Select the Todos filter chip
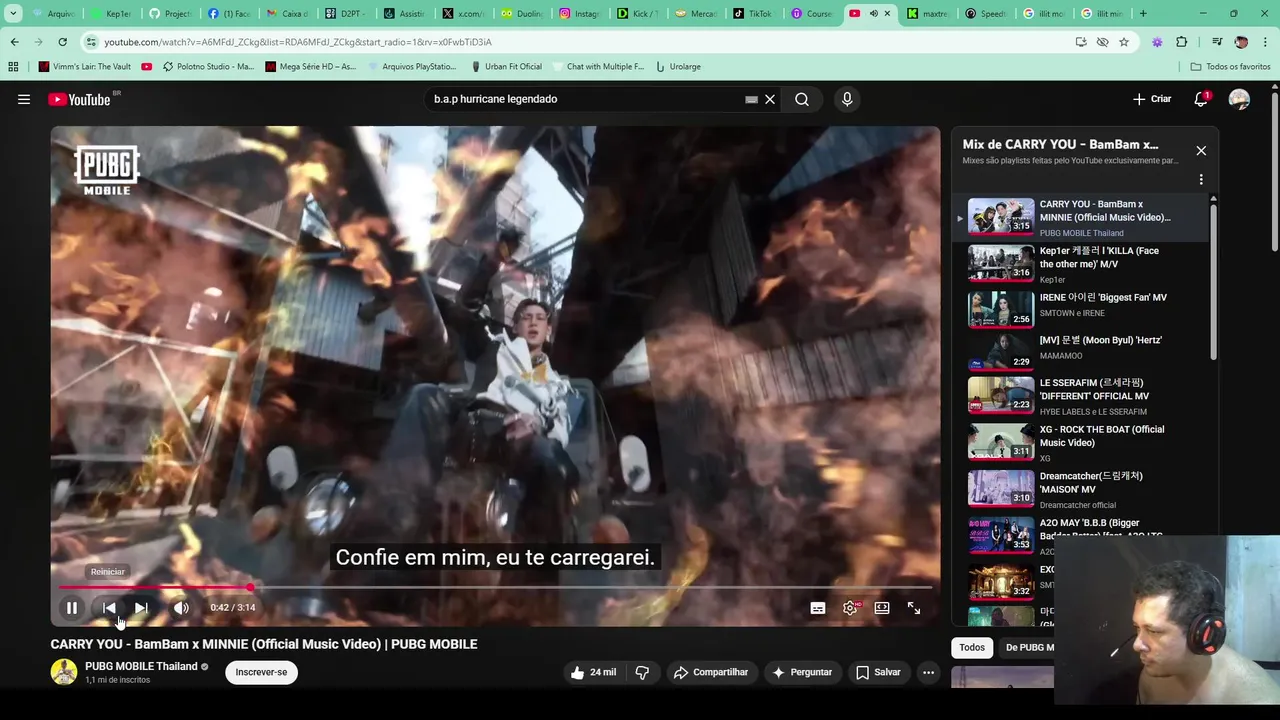Screen dimensions: 1280x720 pos(972,647)
